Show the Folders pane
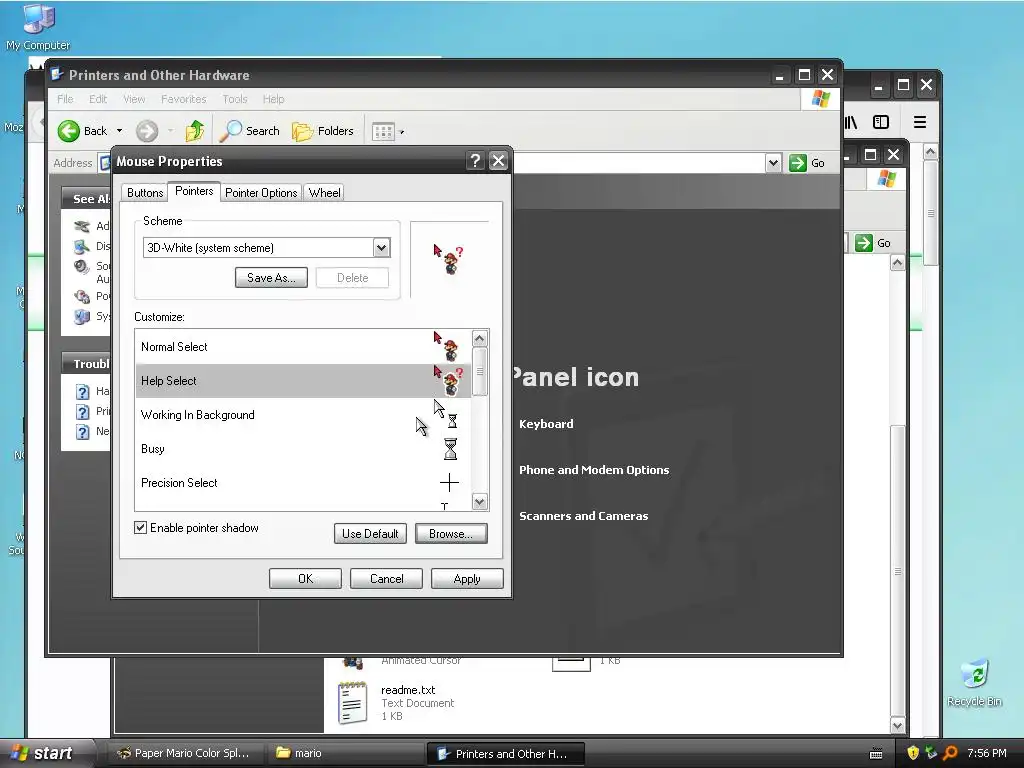 [x=323, y=131]
